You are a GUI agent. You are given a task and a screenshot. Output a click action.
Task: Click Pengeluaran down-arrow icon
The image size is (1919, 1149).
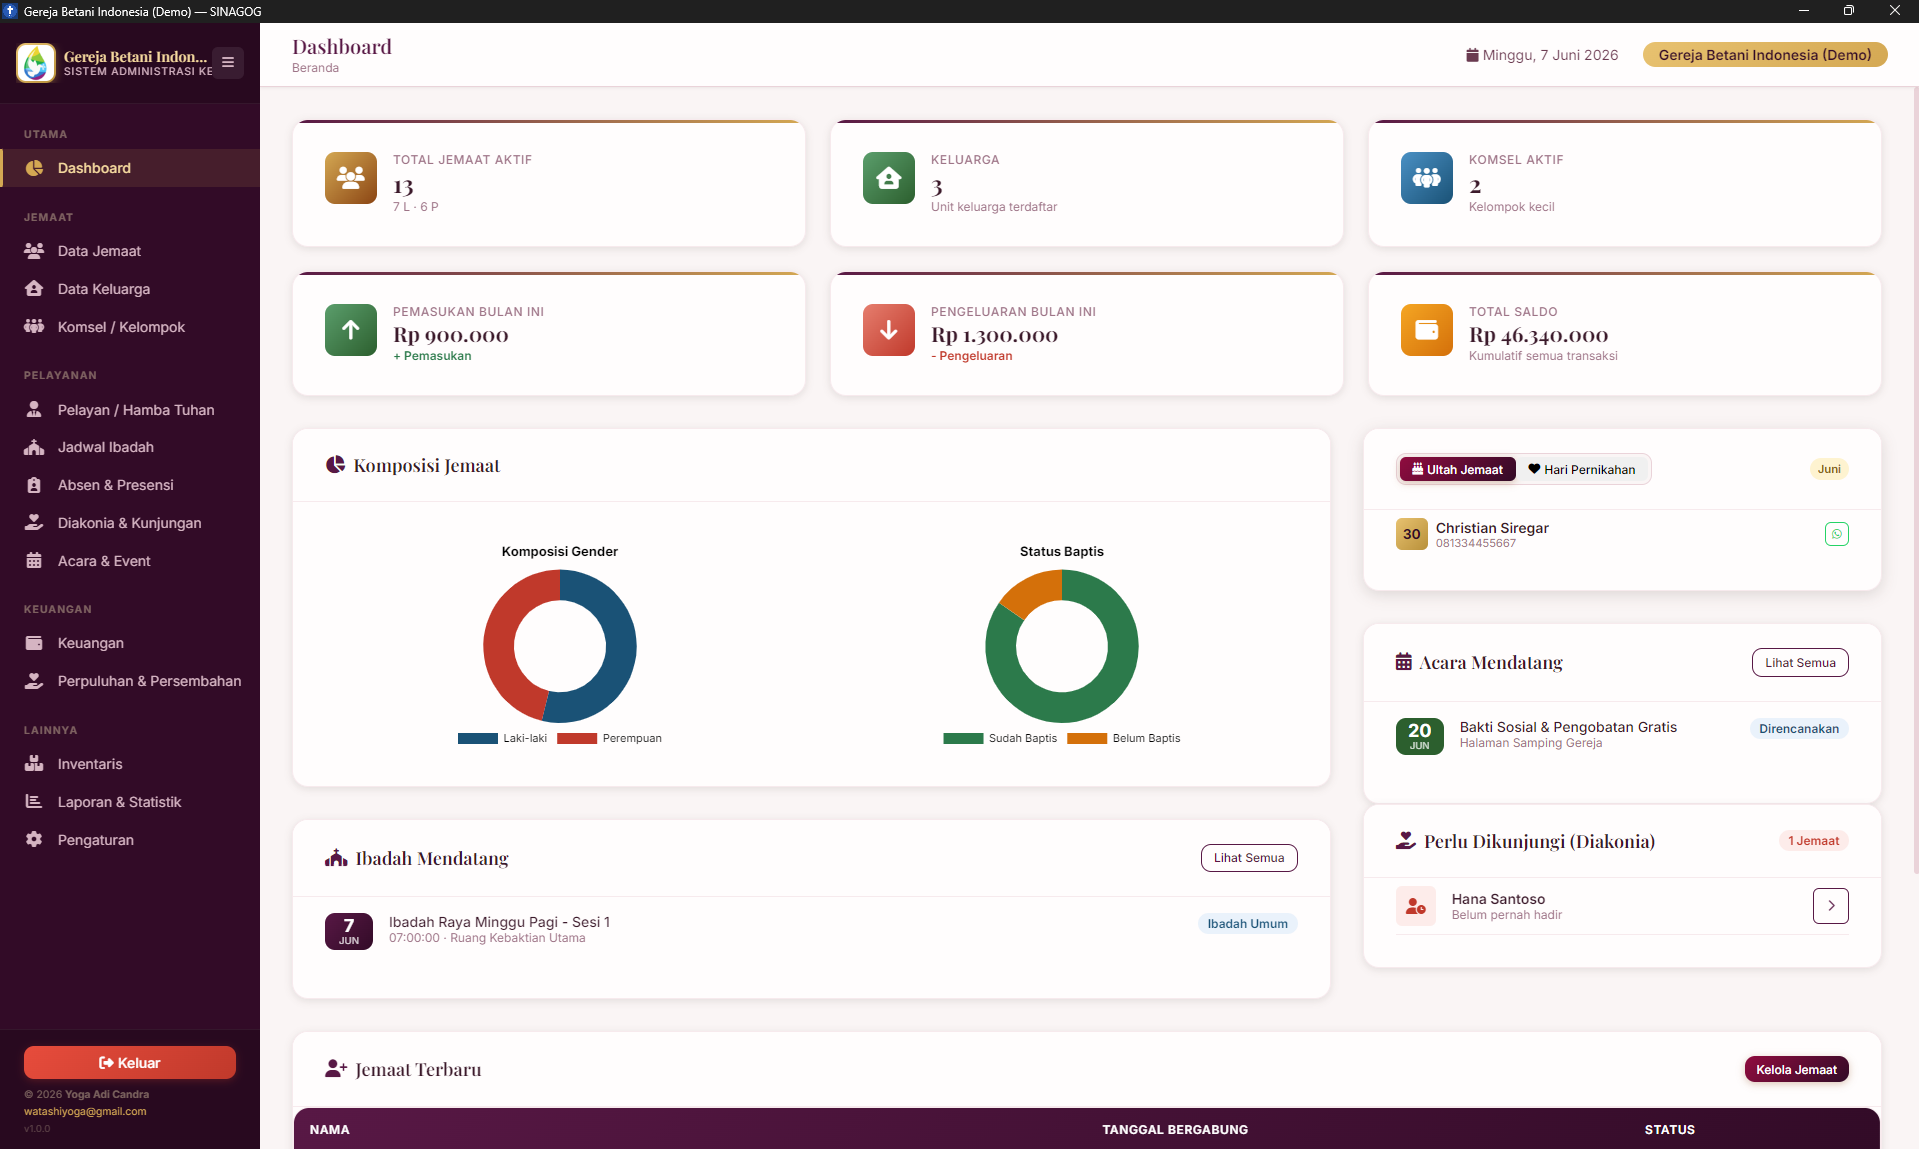(889, 330)
